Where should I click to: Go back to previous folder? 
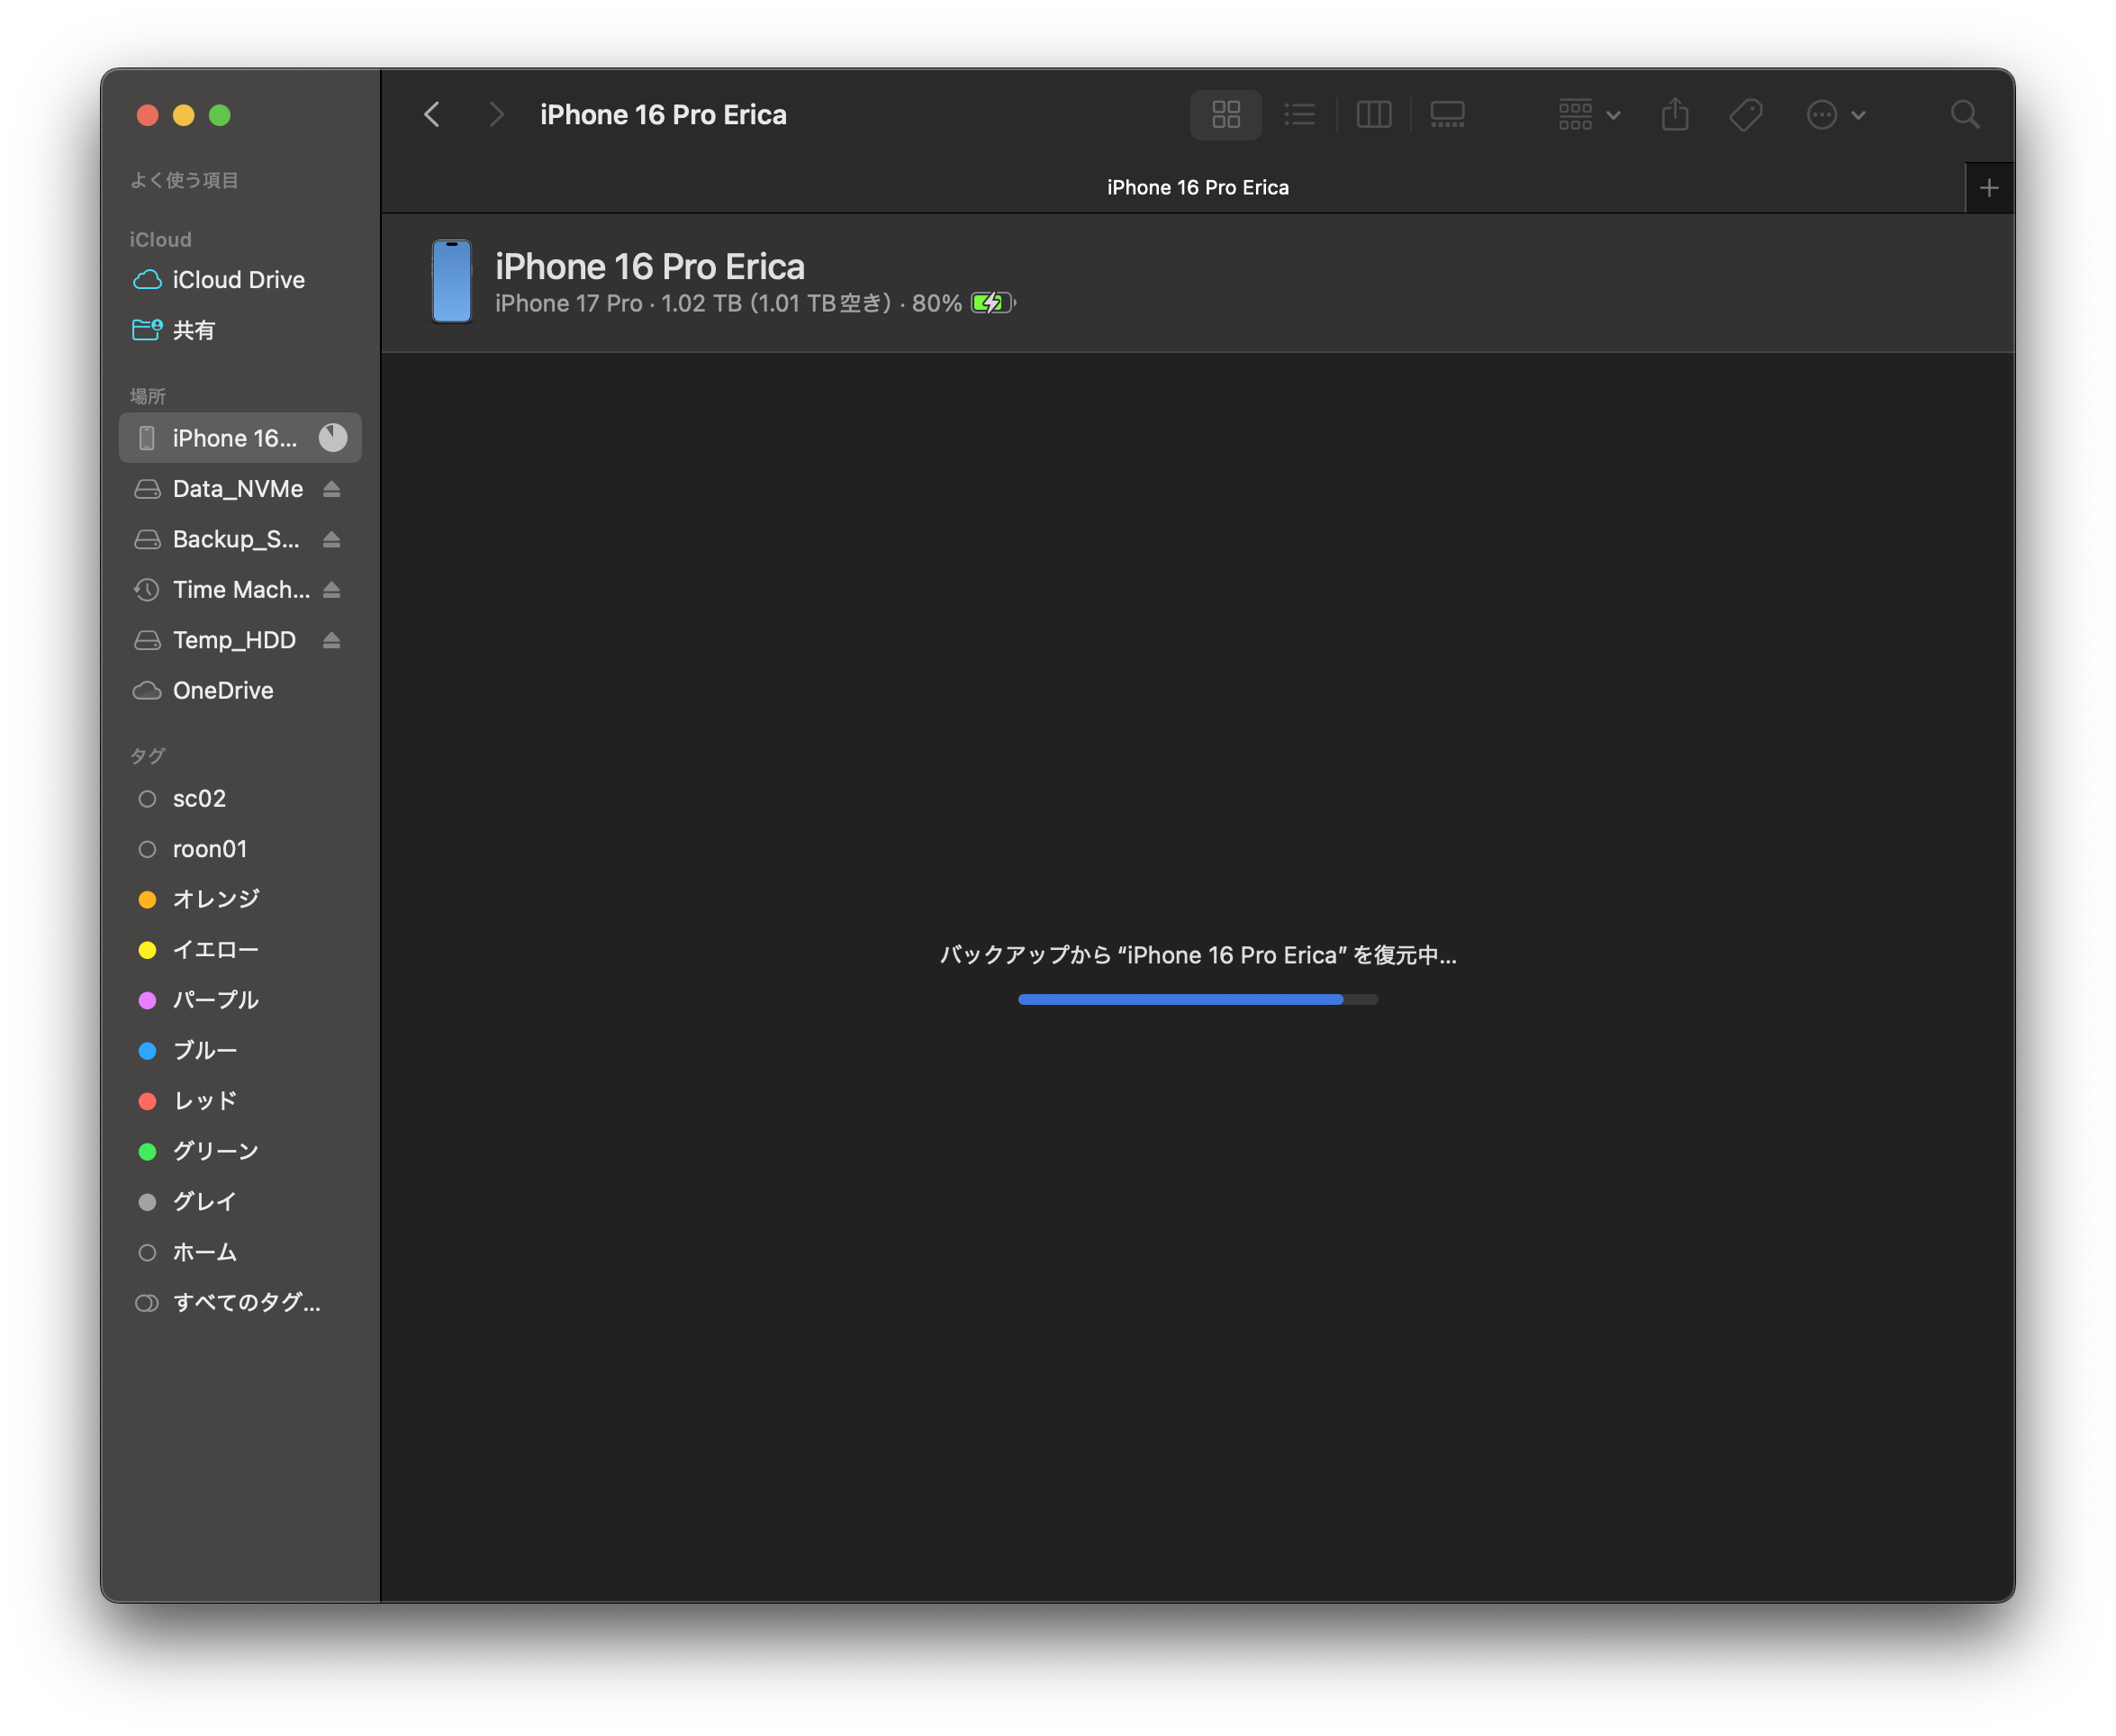pyautogui.click(x=432, y=115)
